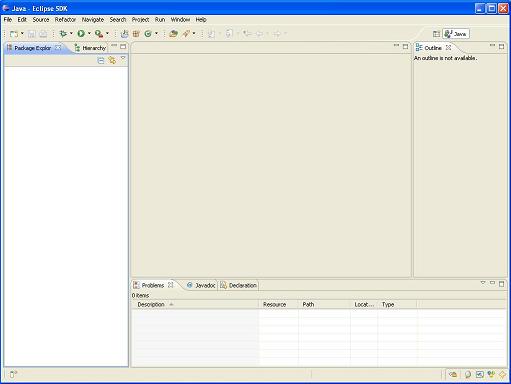Maximize the Problems panel
The height and width of the screenshot is (384, 511).
(x=502, y=284)
